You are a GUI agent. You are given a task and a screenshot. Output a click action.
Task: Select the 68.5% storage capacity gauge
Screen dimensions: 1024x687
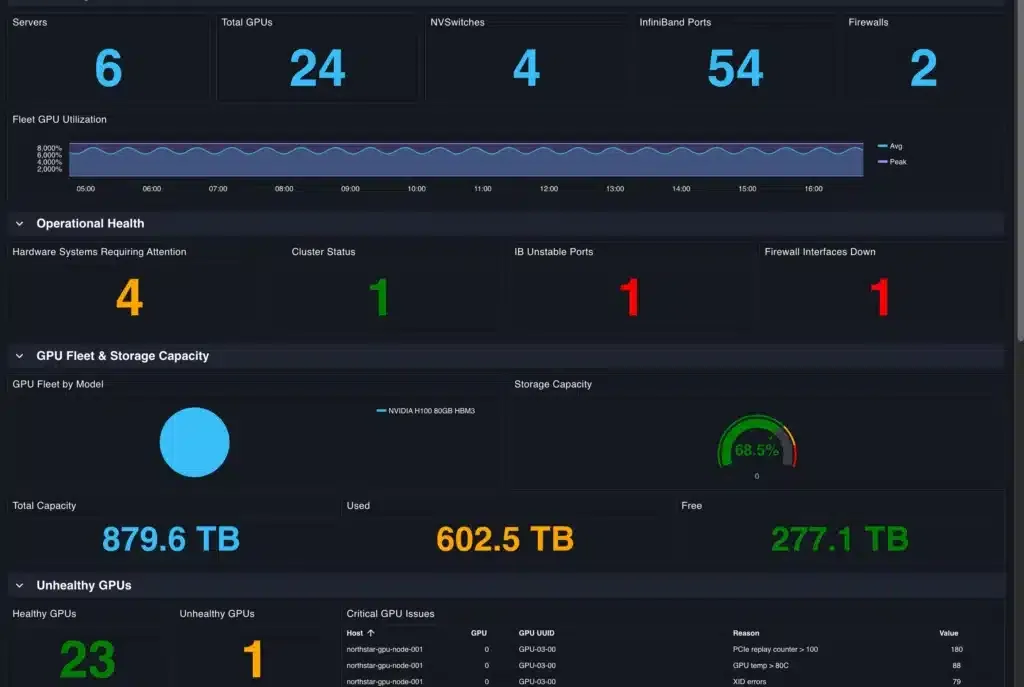[x=757, y=441]
